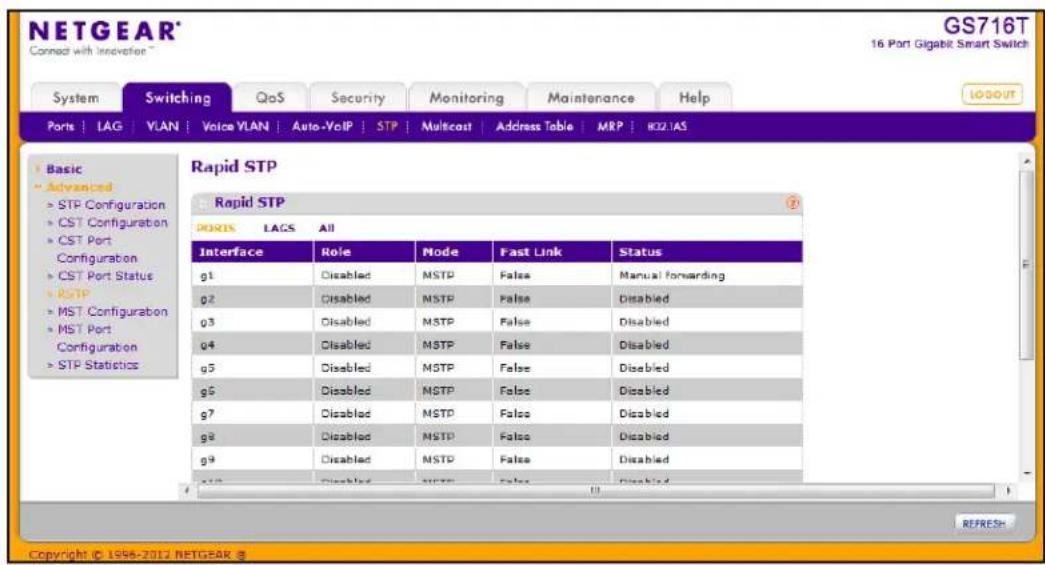Open the MRP submenu item

pos(610,126)
